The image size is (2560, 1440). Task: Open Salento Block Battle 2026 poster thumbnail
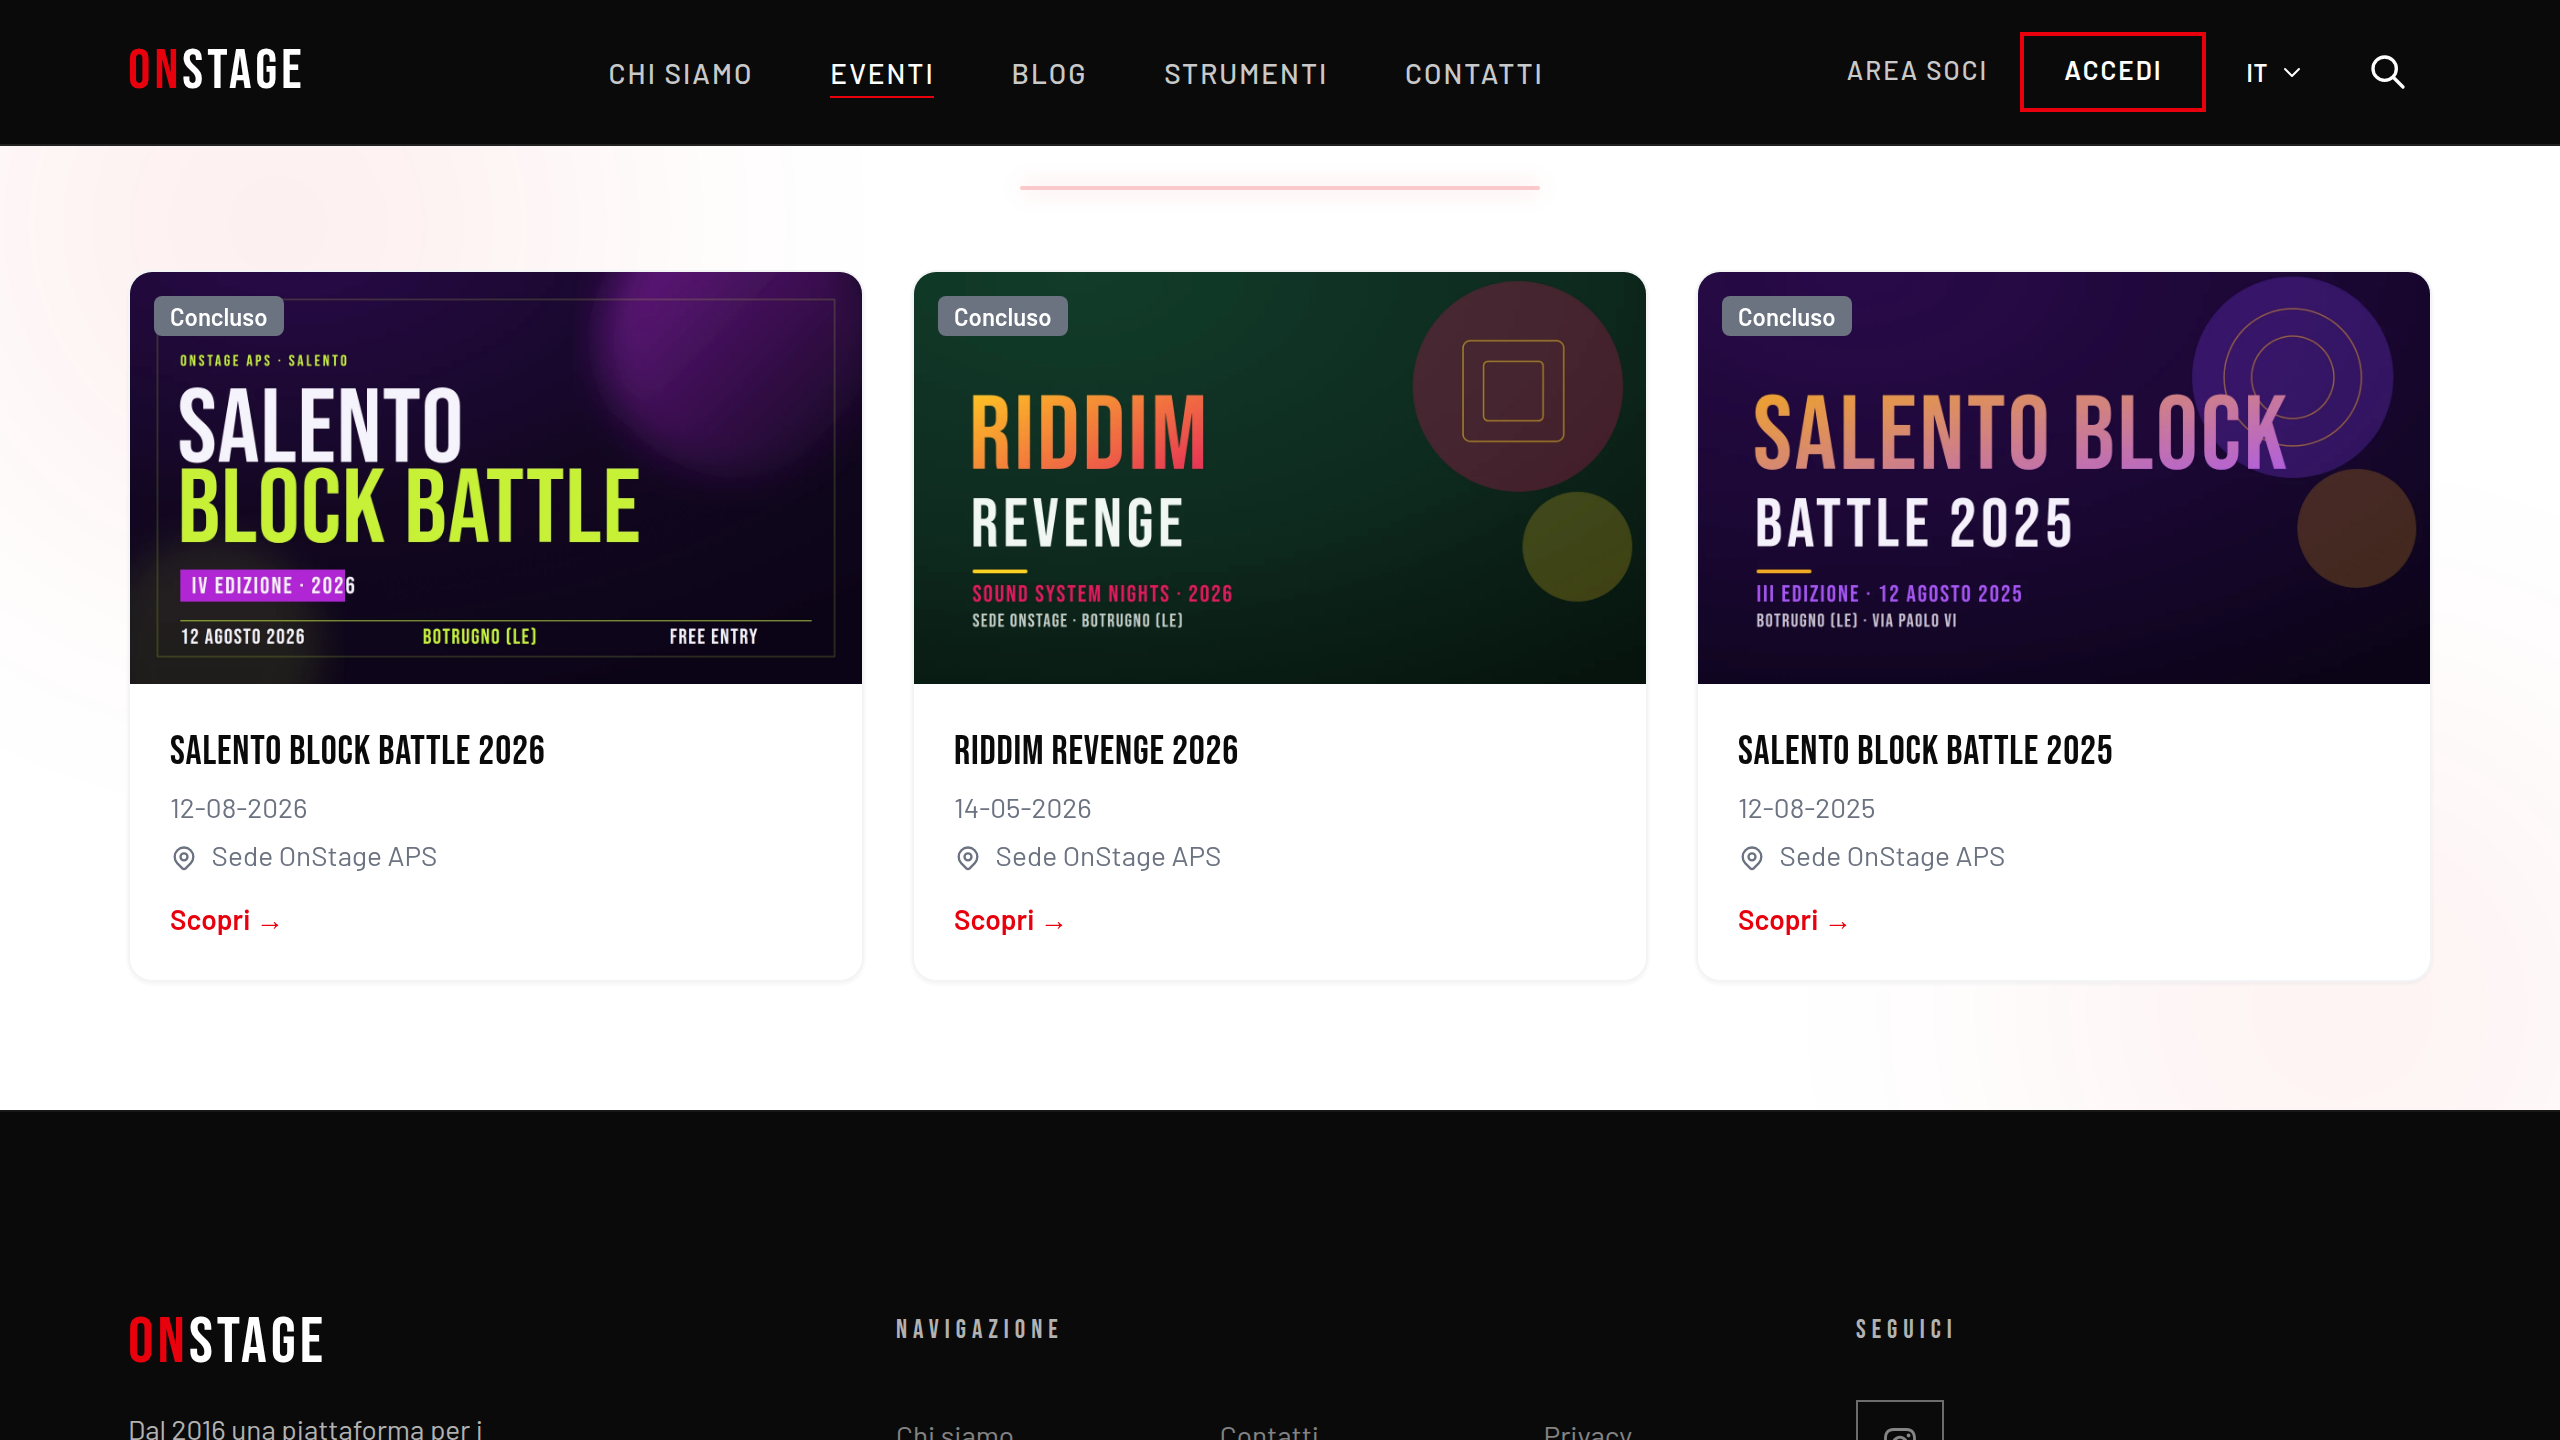496,478
